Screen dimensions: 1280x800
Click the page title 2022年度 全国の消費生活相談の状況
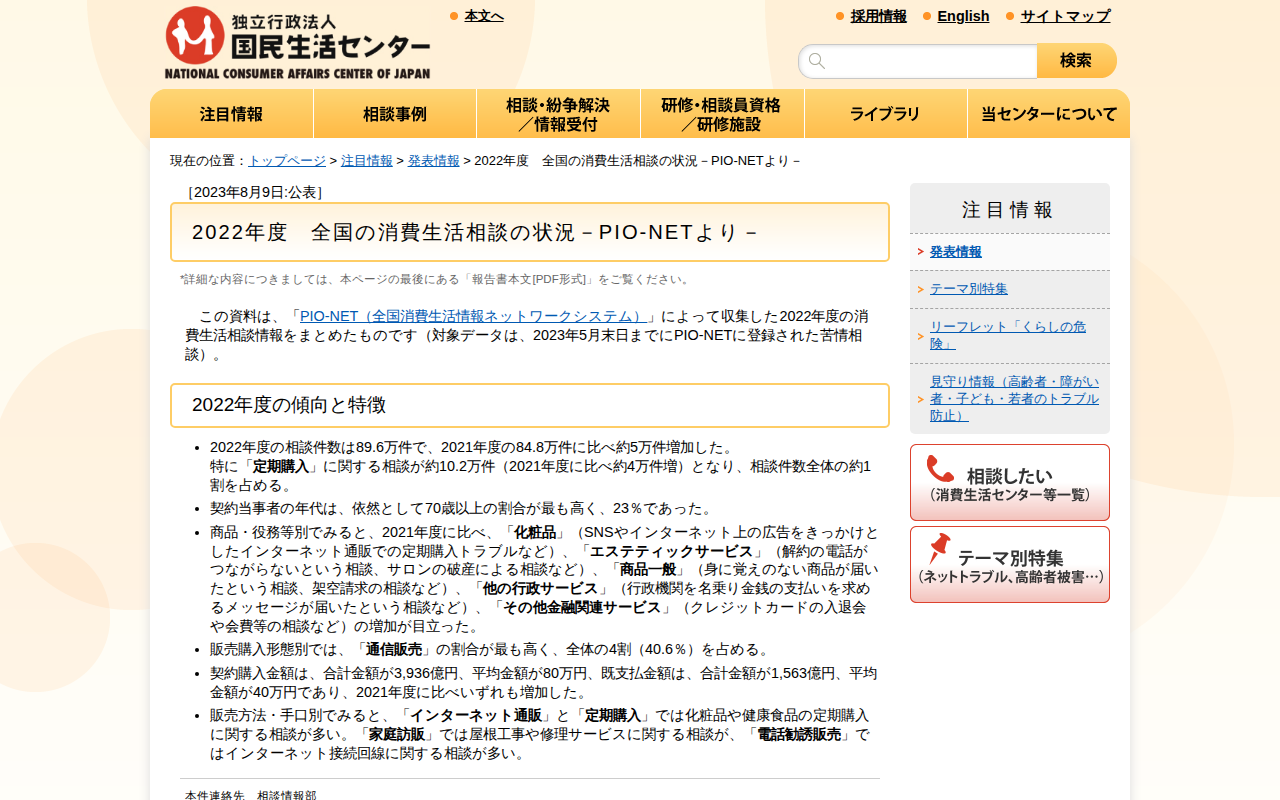coord(530,232)
